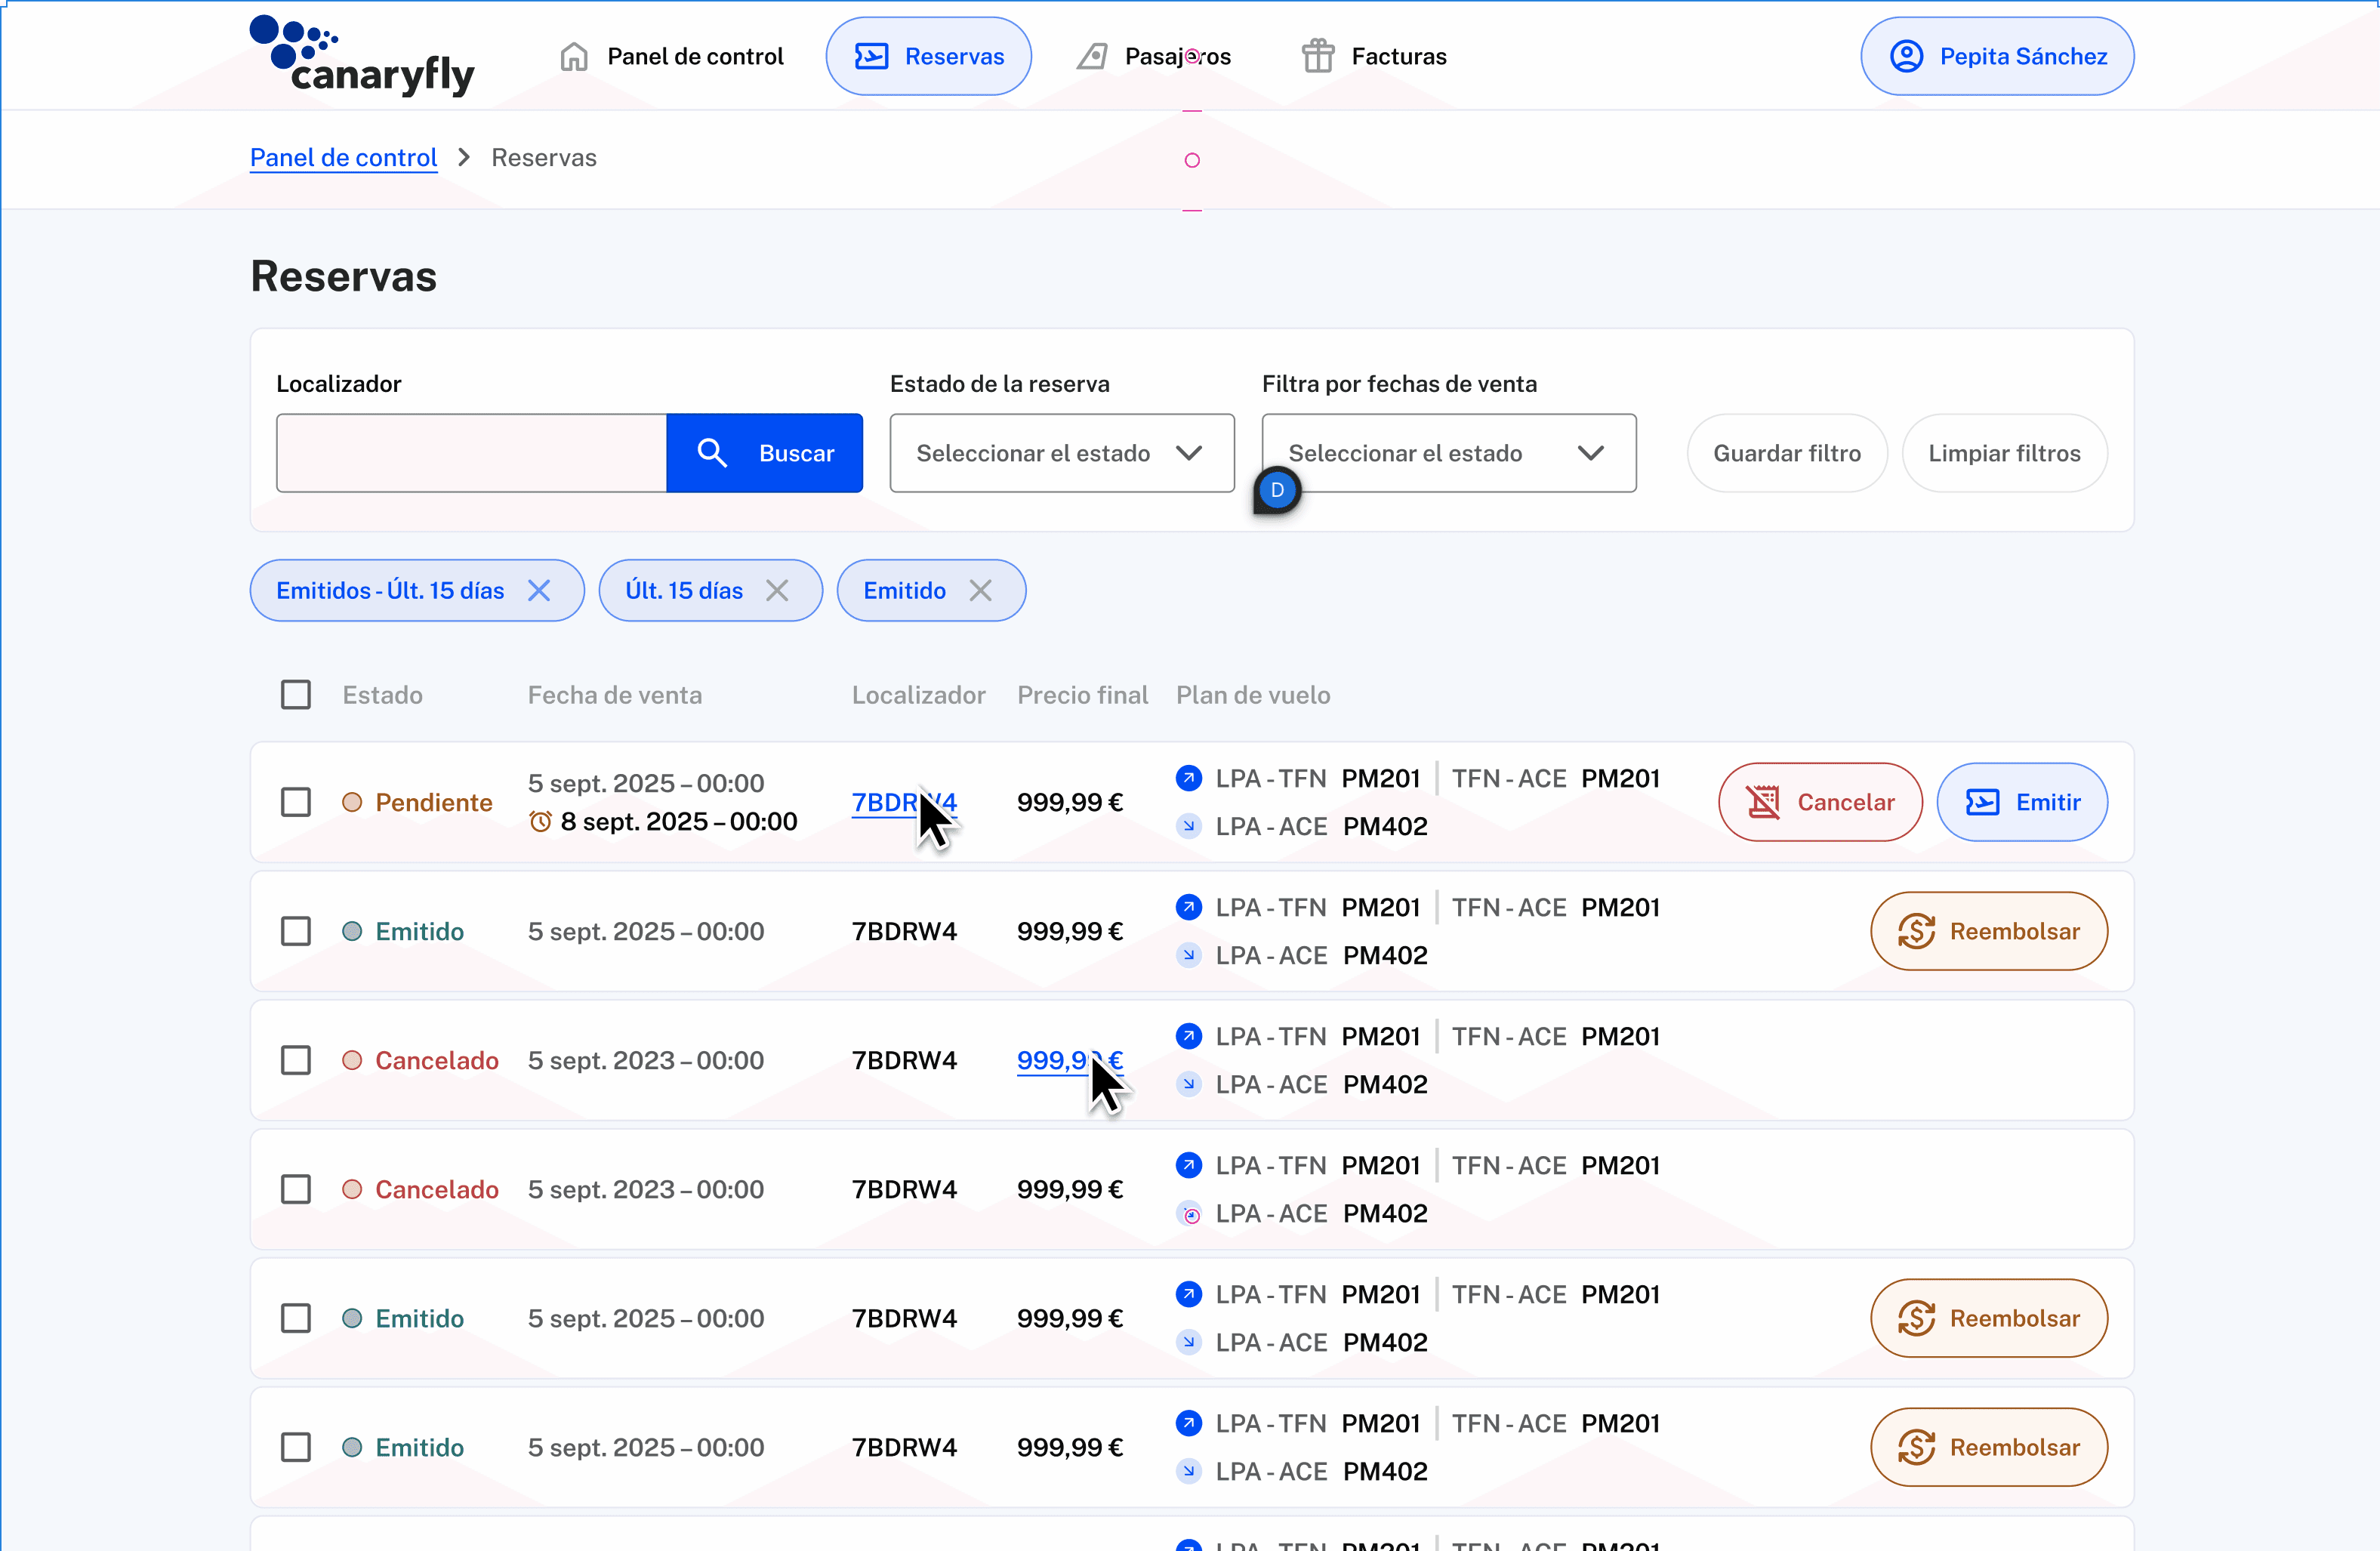The width and height of the screenshot is (2380, 1551).
Task: Click the user avatar icon beside Pepita Sánchez
Action: click(1906, 56)
